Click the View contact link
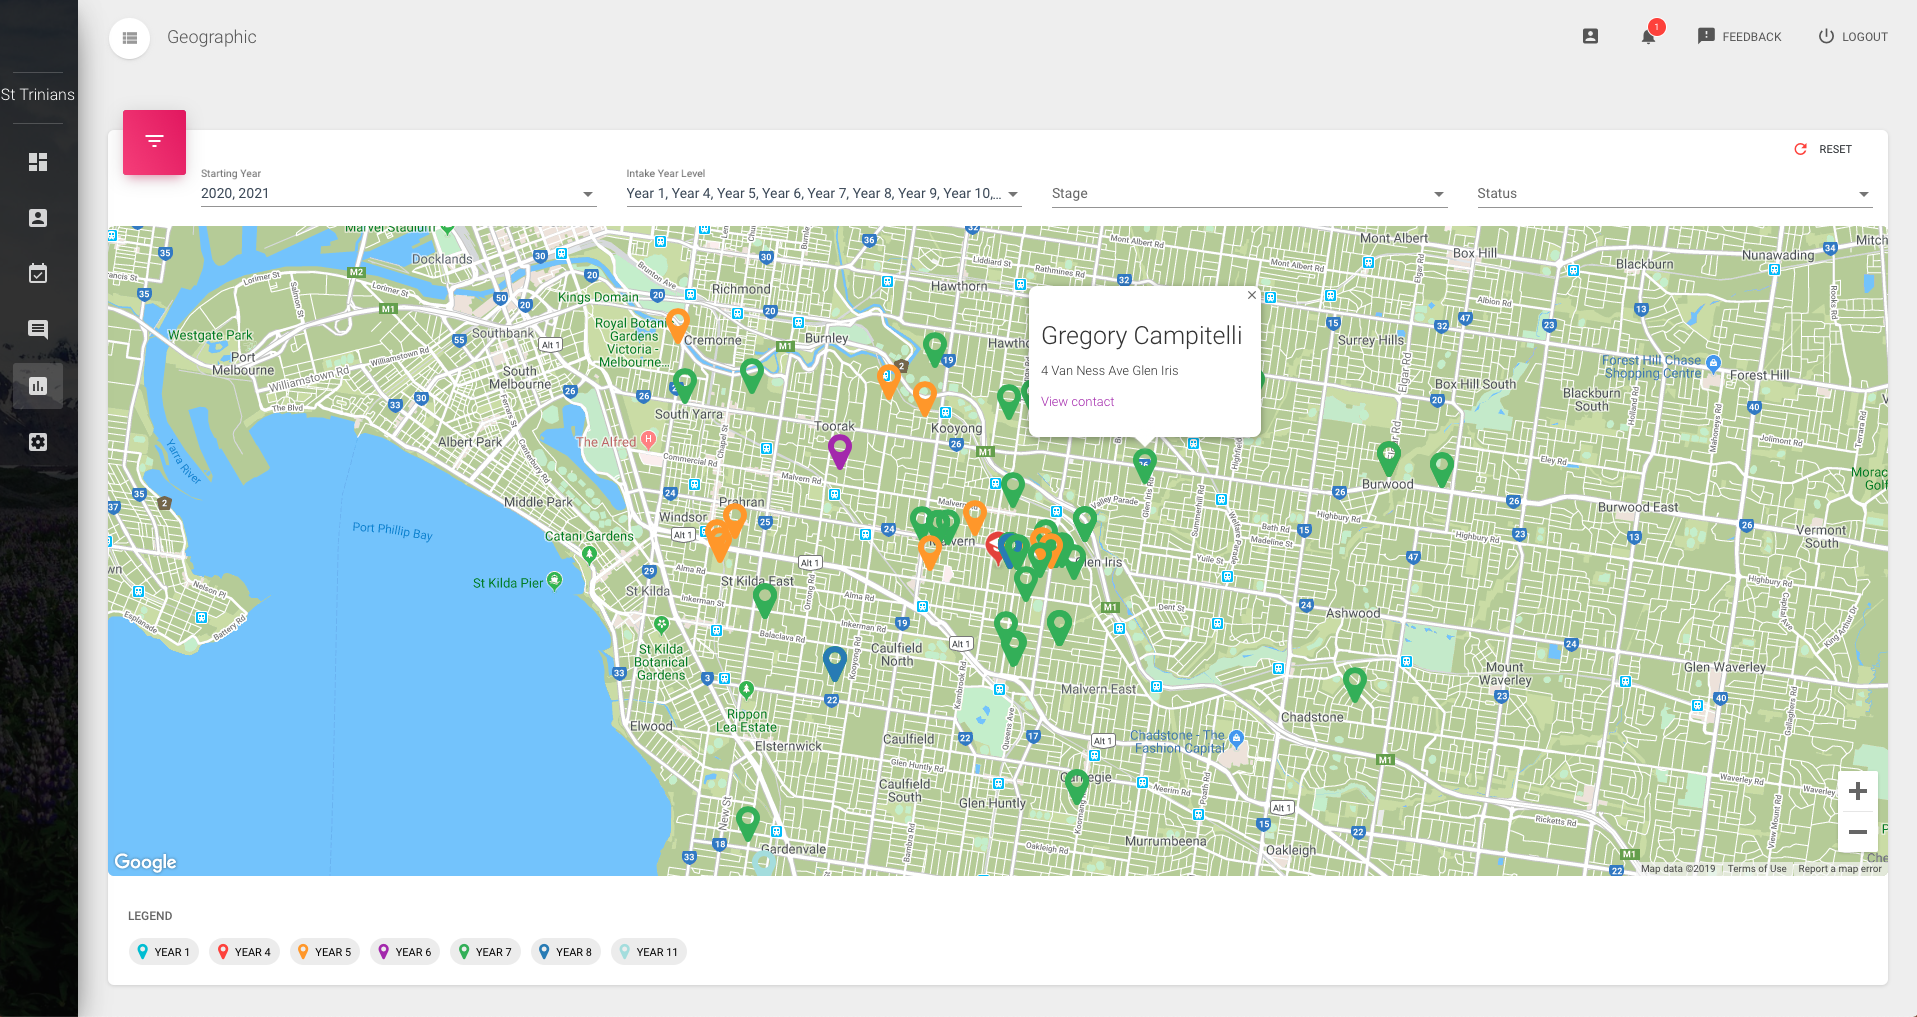 point(1077,402)
